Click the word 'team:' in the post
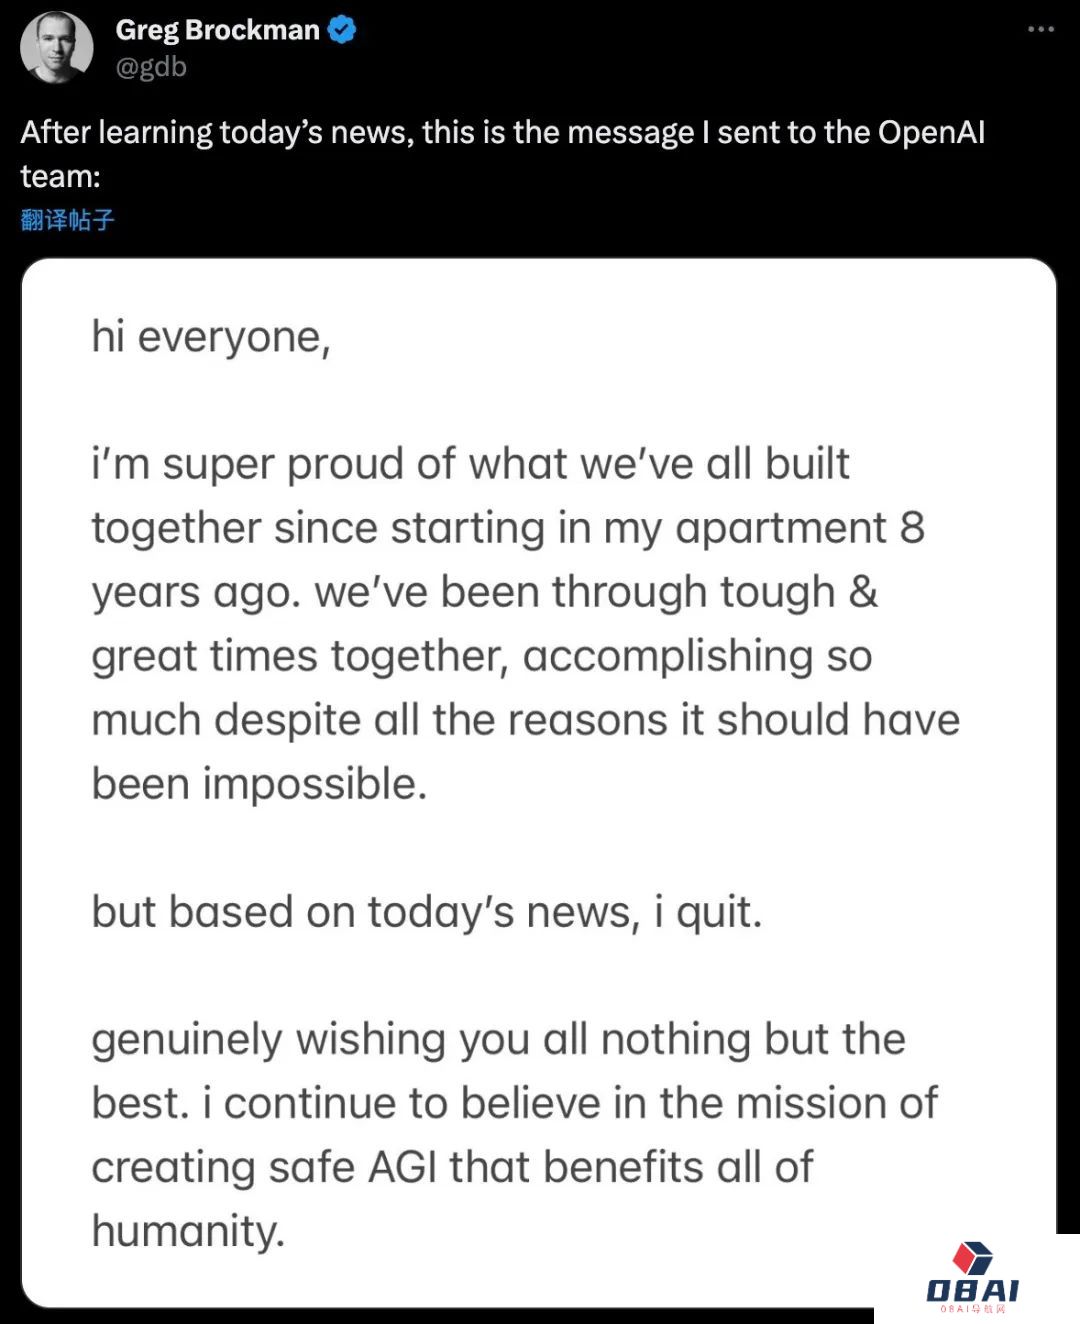Viewport: 1080px width, 1324px height. tap(60, 177)
